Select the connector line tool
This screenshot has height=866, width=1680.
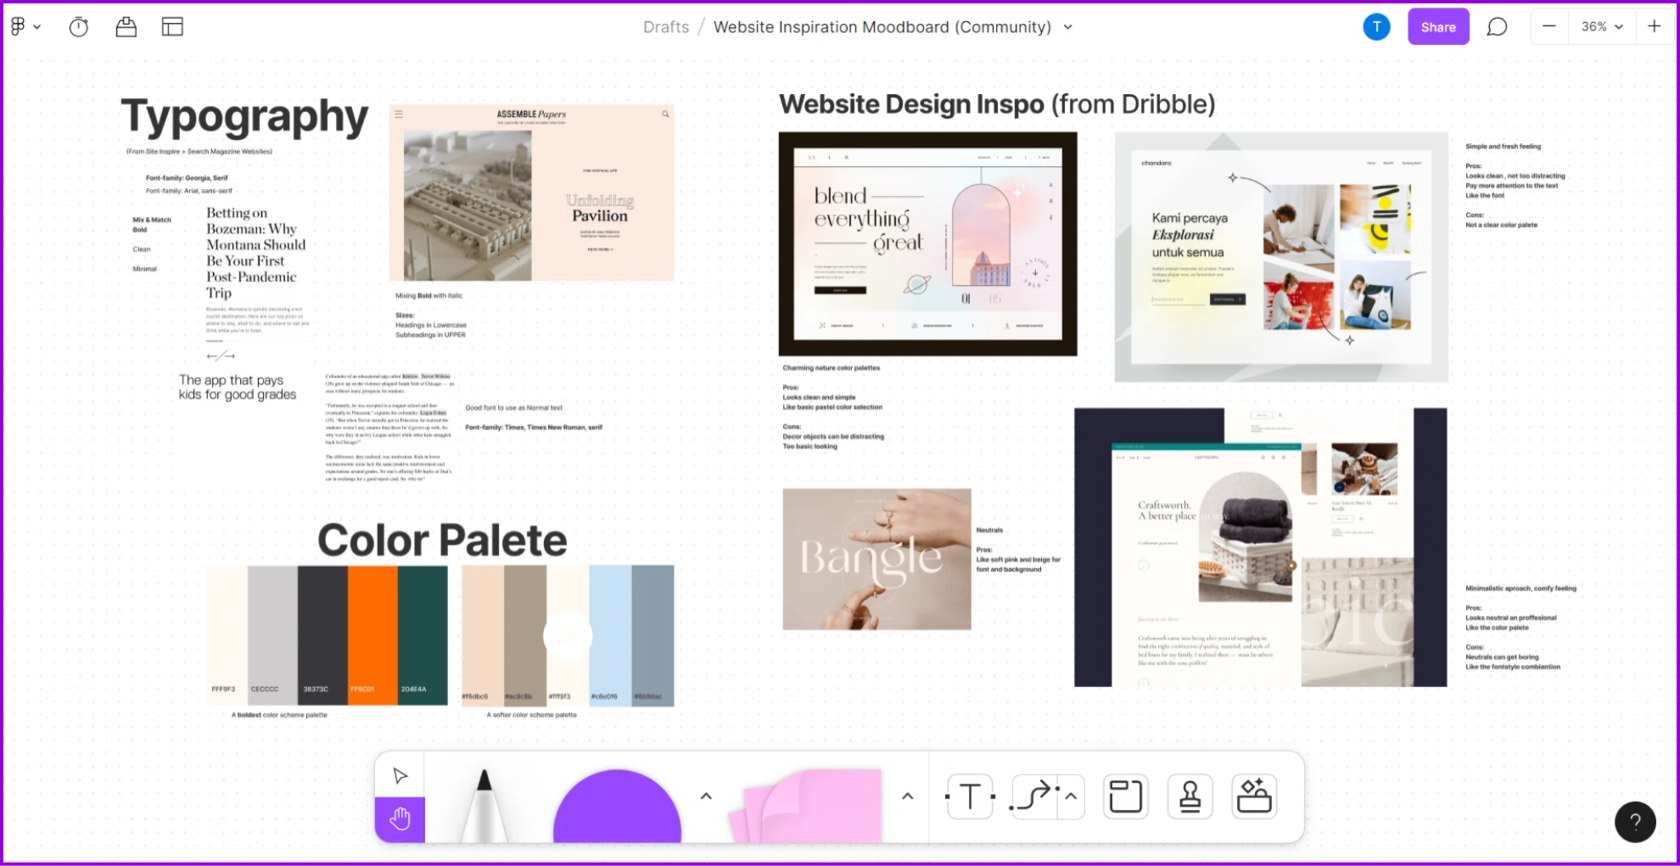click(x=1033, y=797)
